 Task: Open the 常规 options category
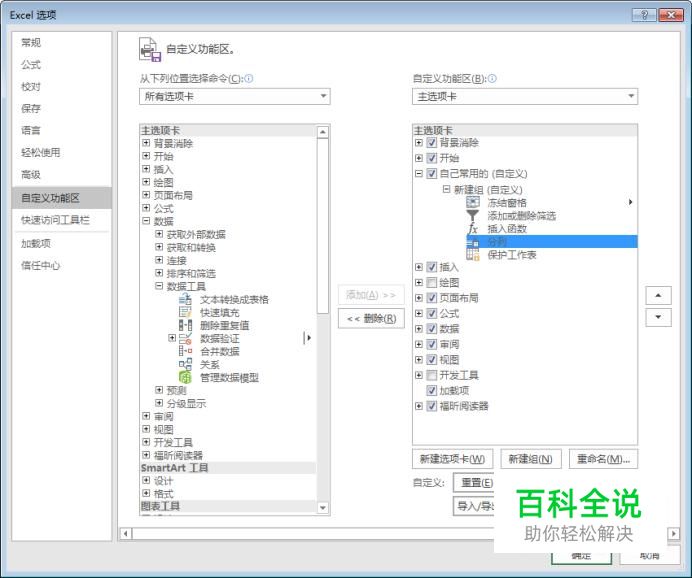[61, 43]
